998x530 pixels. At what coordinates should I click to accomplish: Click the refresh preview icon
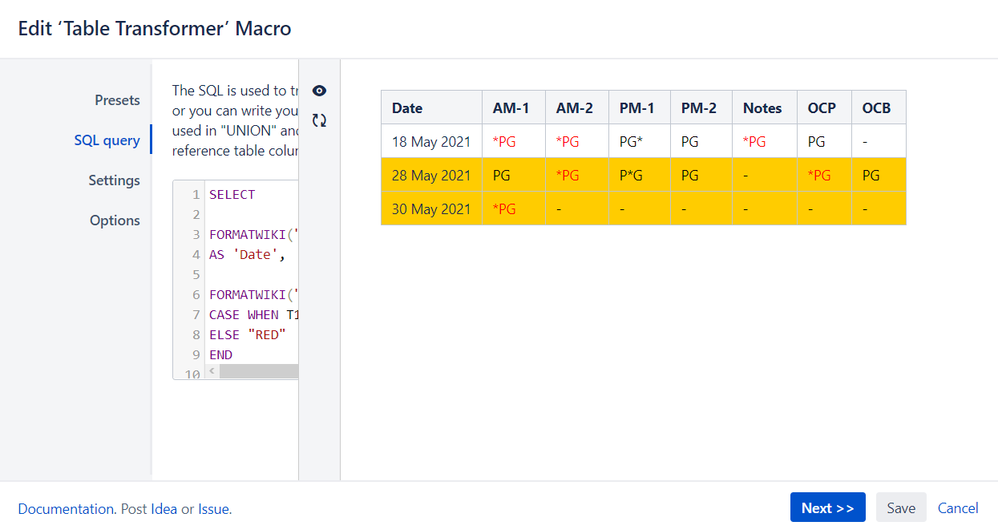[319, 120]
